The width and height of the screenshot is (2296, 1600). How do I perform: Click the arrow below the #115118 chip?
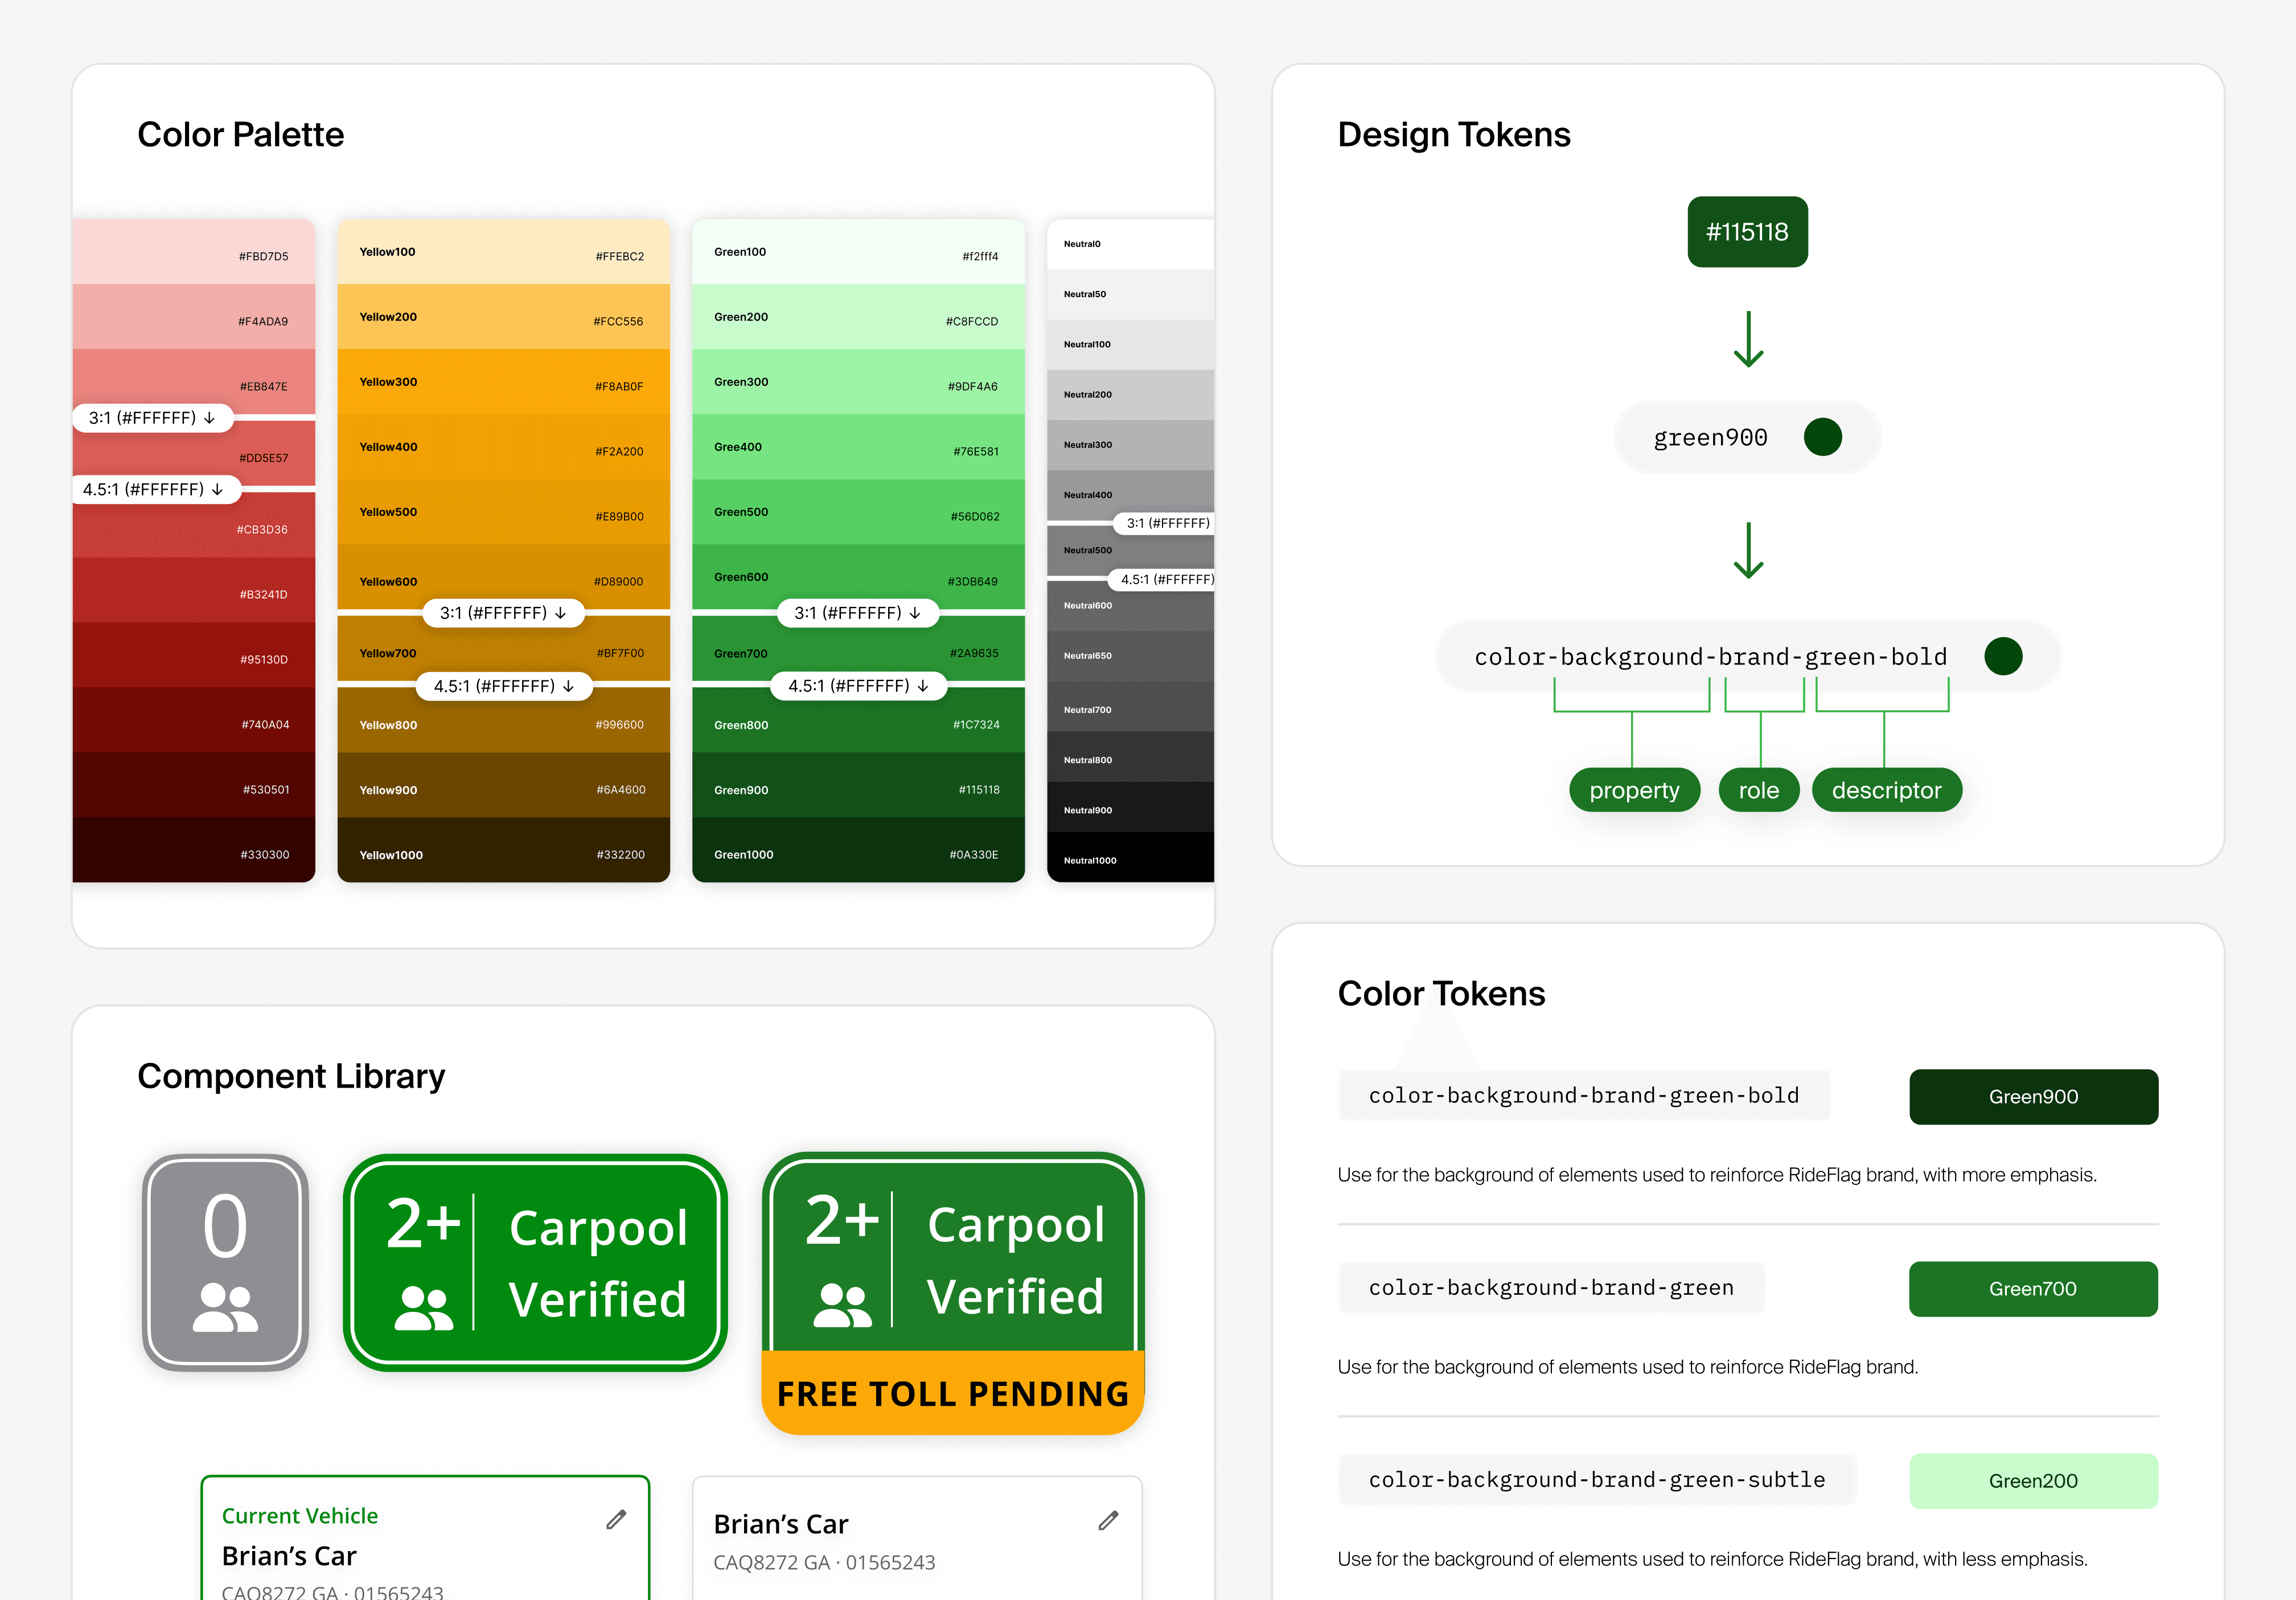coord(1748,339)
